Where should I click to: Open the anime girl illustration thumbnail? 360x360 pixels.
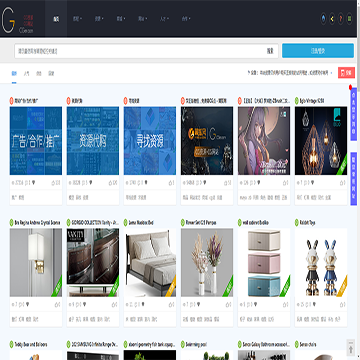coord(264,141)
